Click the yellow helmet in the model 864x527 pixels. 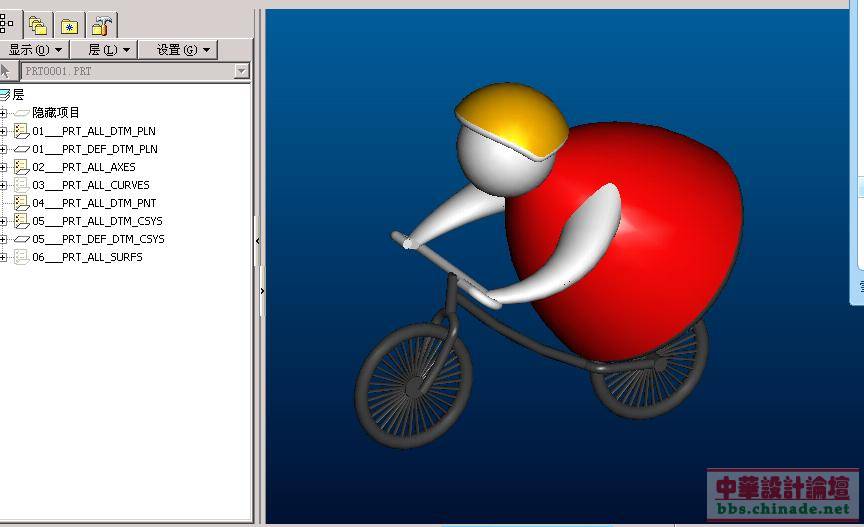click(512, 117)
